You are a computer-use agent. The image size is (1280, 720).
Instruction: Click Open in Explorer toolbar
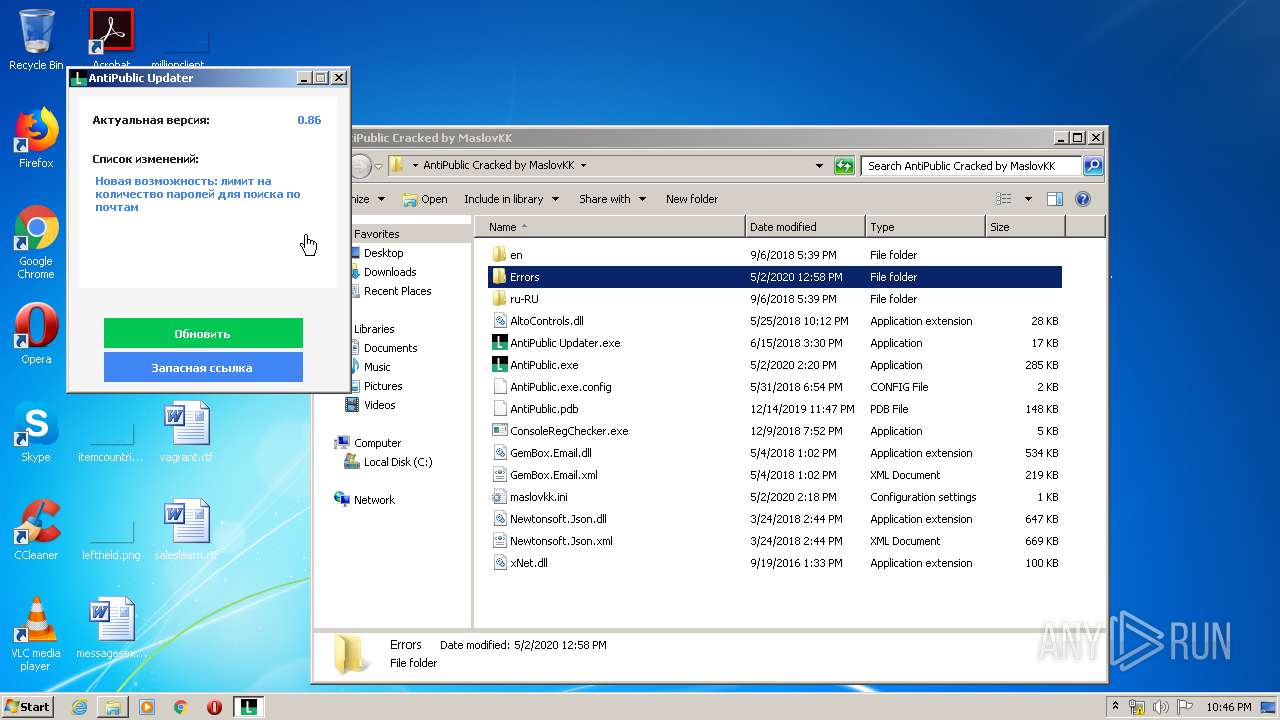tap(425, 199)
